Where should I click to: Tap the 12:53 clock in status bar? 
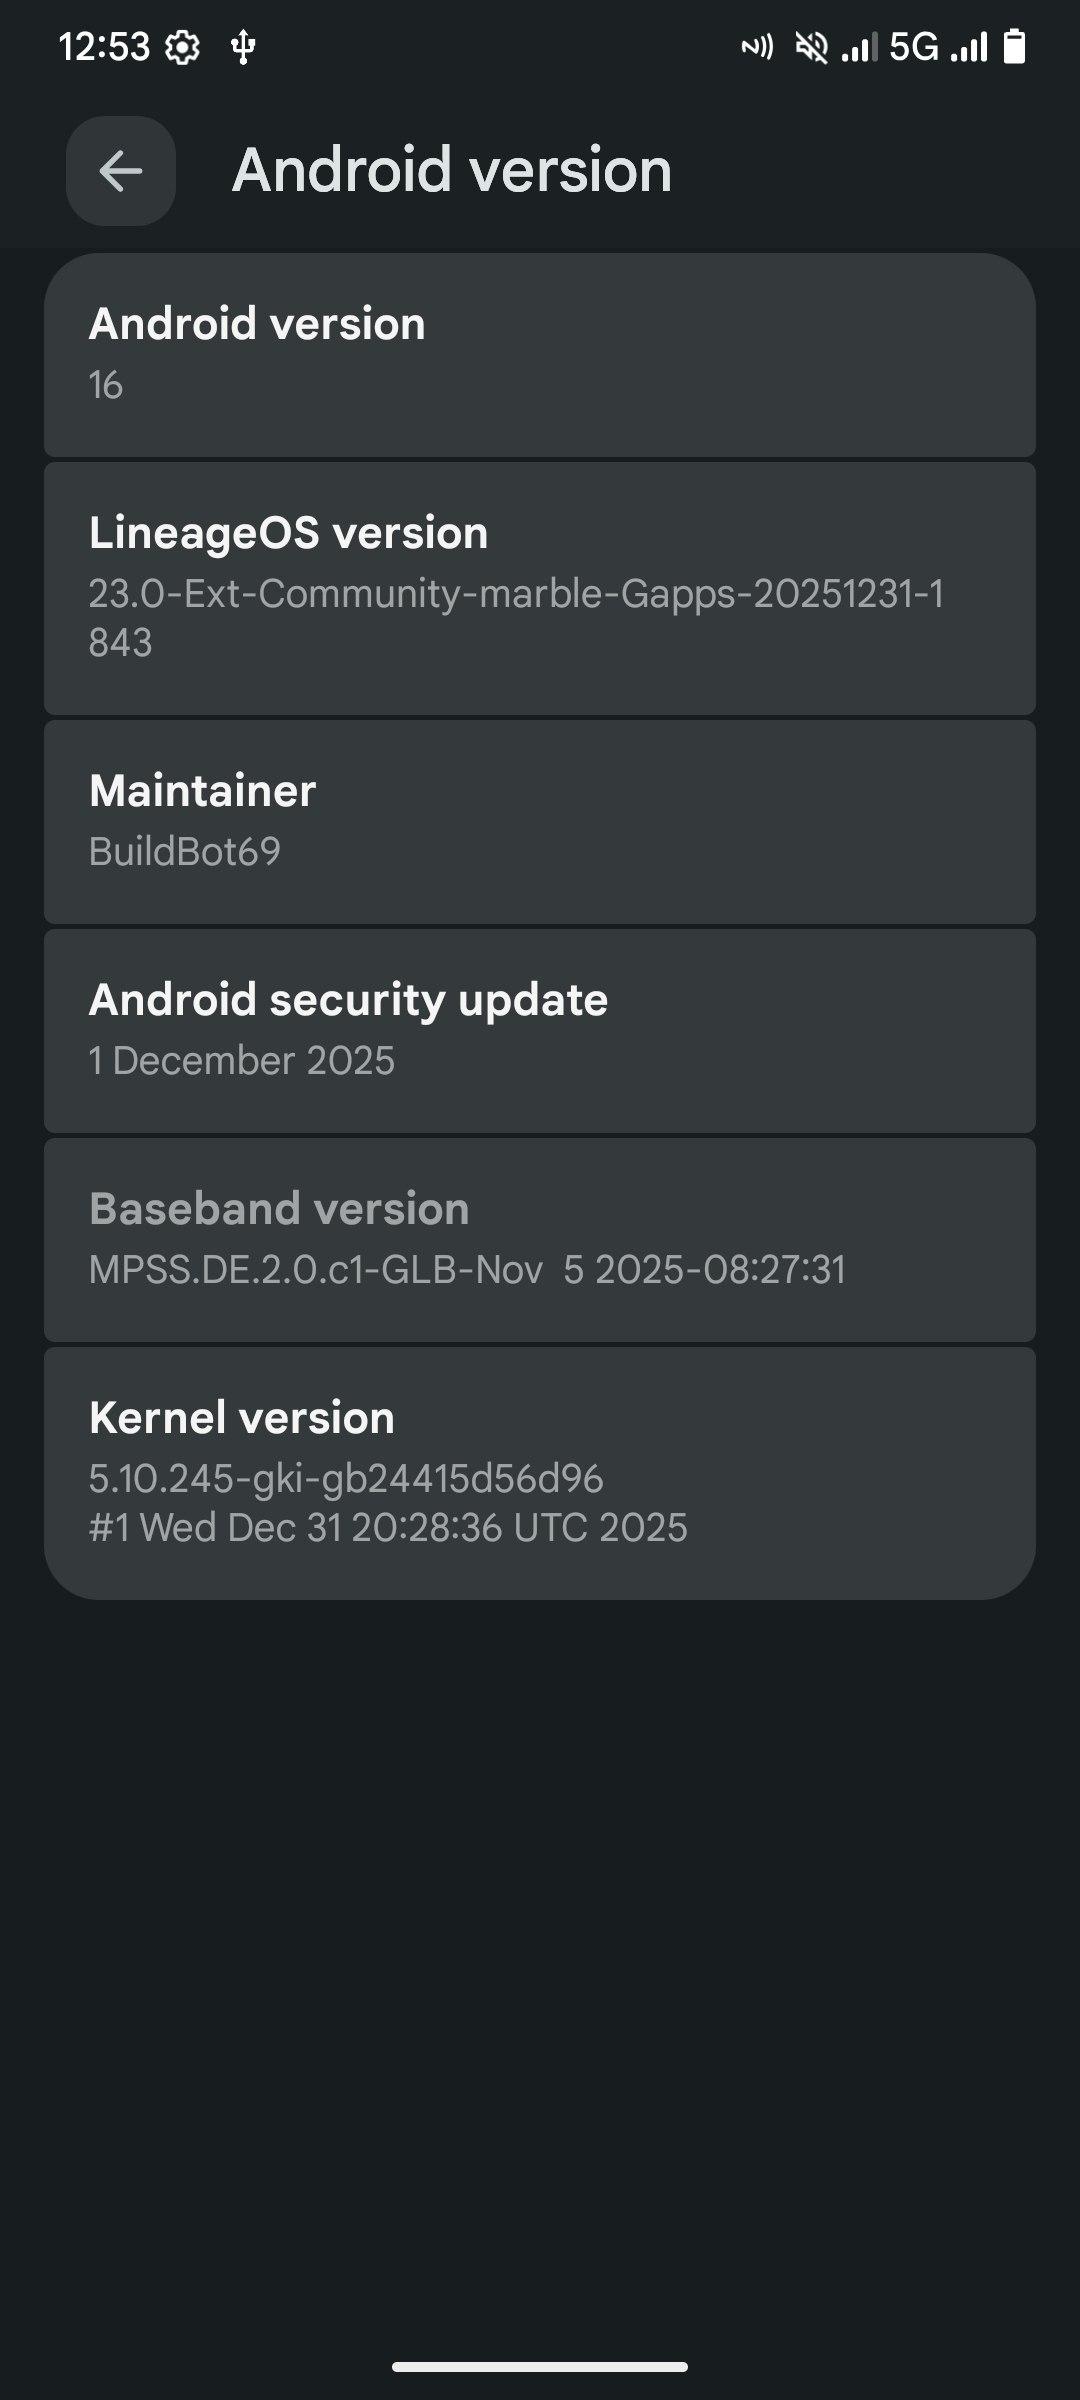pyautogui.click(x=104, y=47)
